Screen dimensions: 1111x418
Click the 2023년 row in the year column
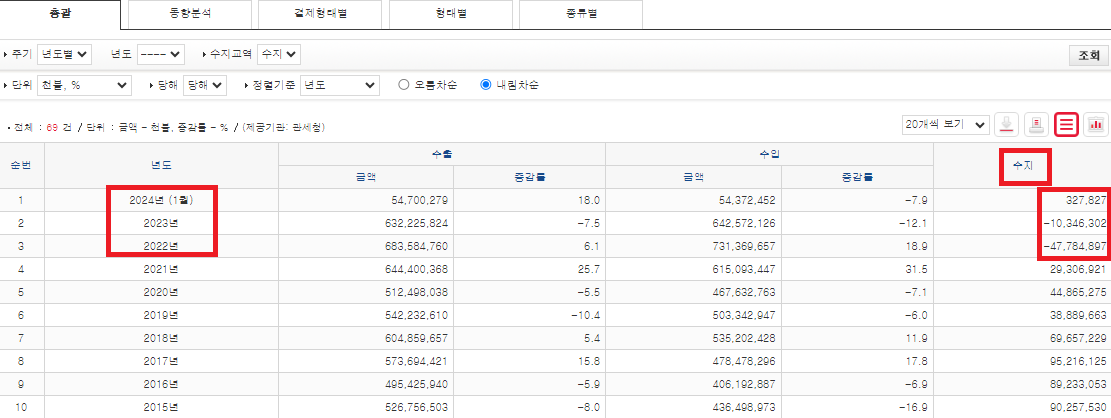pyautogui.click(x=160, y=223)
